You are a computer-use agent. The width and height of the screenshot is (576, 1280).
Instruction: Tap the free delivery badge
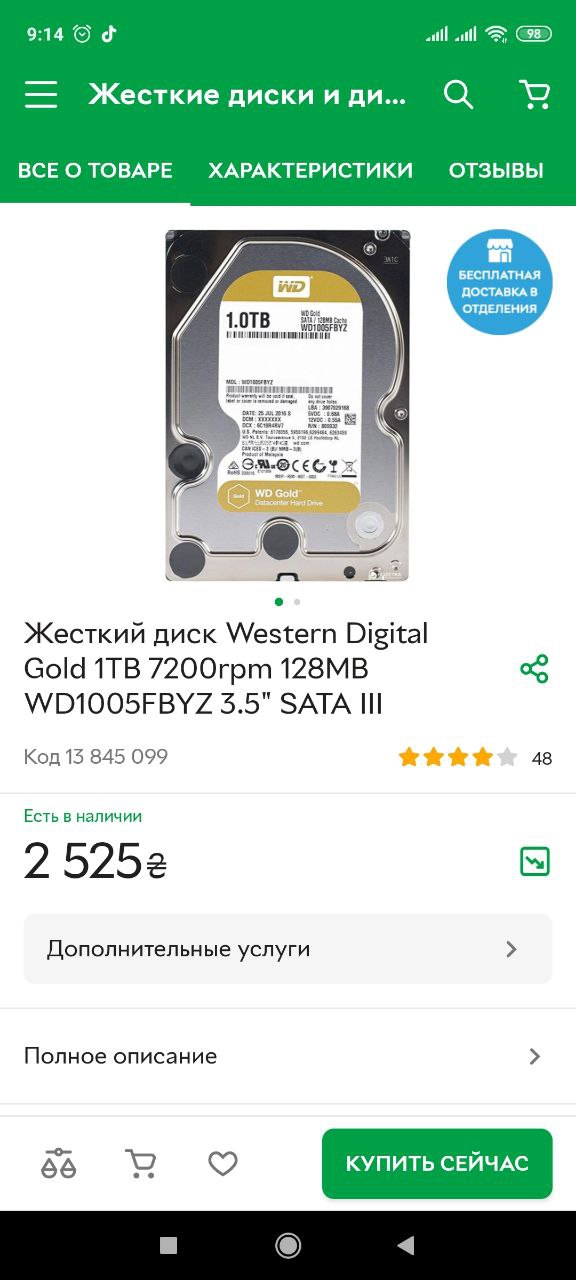499,282
